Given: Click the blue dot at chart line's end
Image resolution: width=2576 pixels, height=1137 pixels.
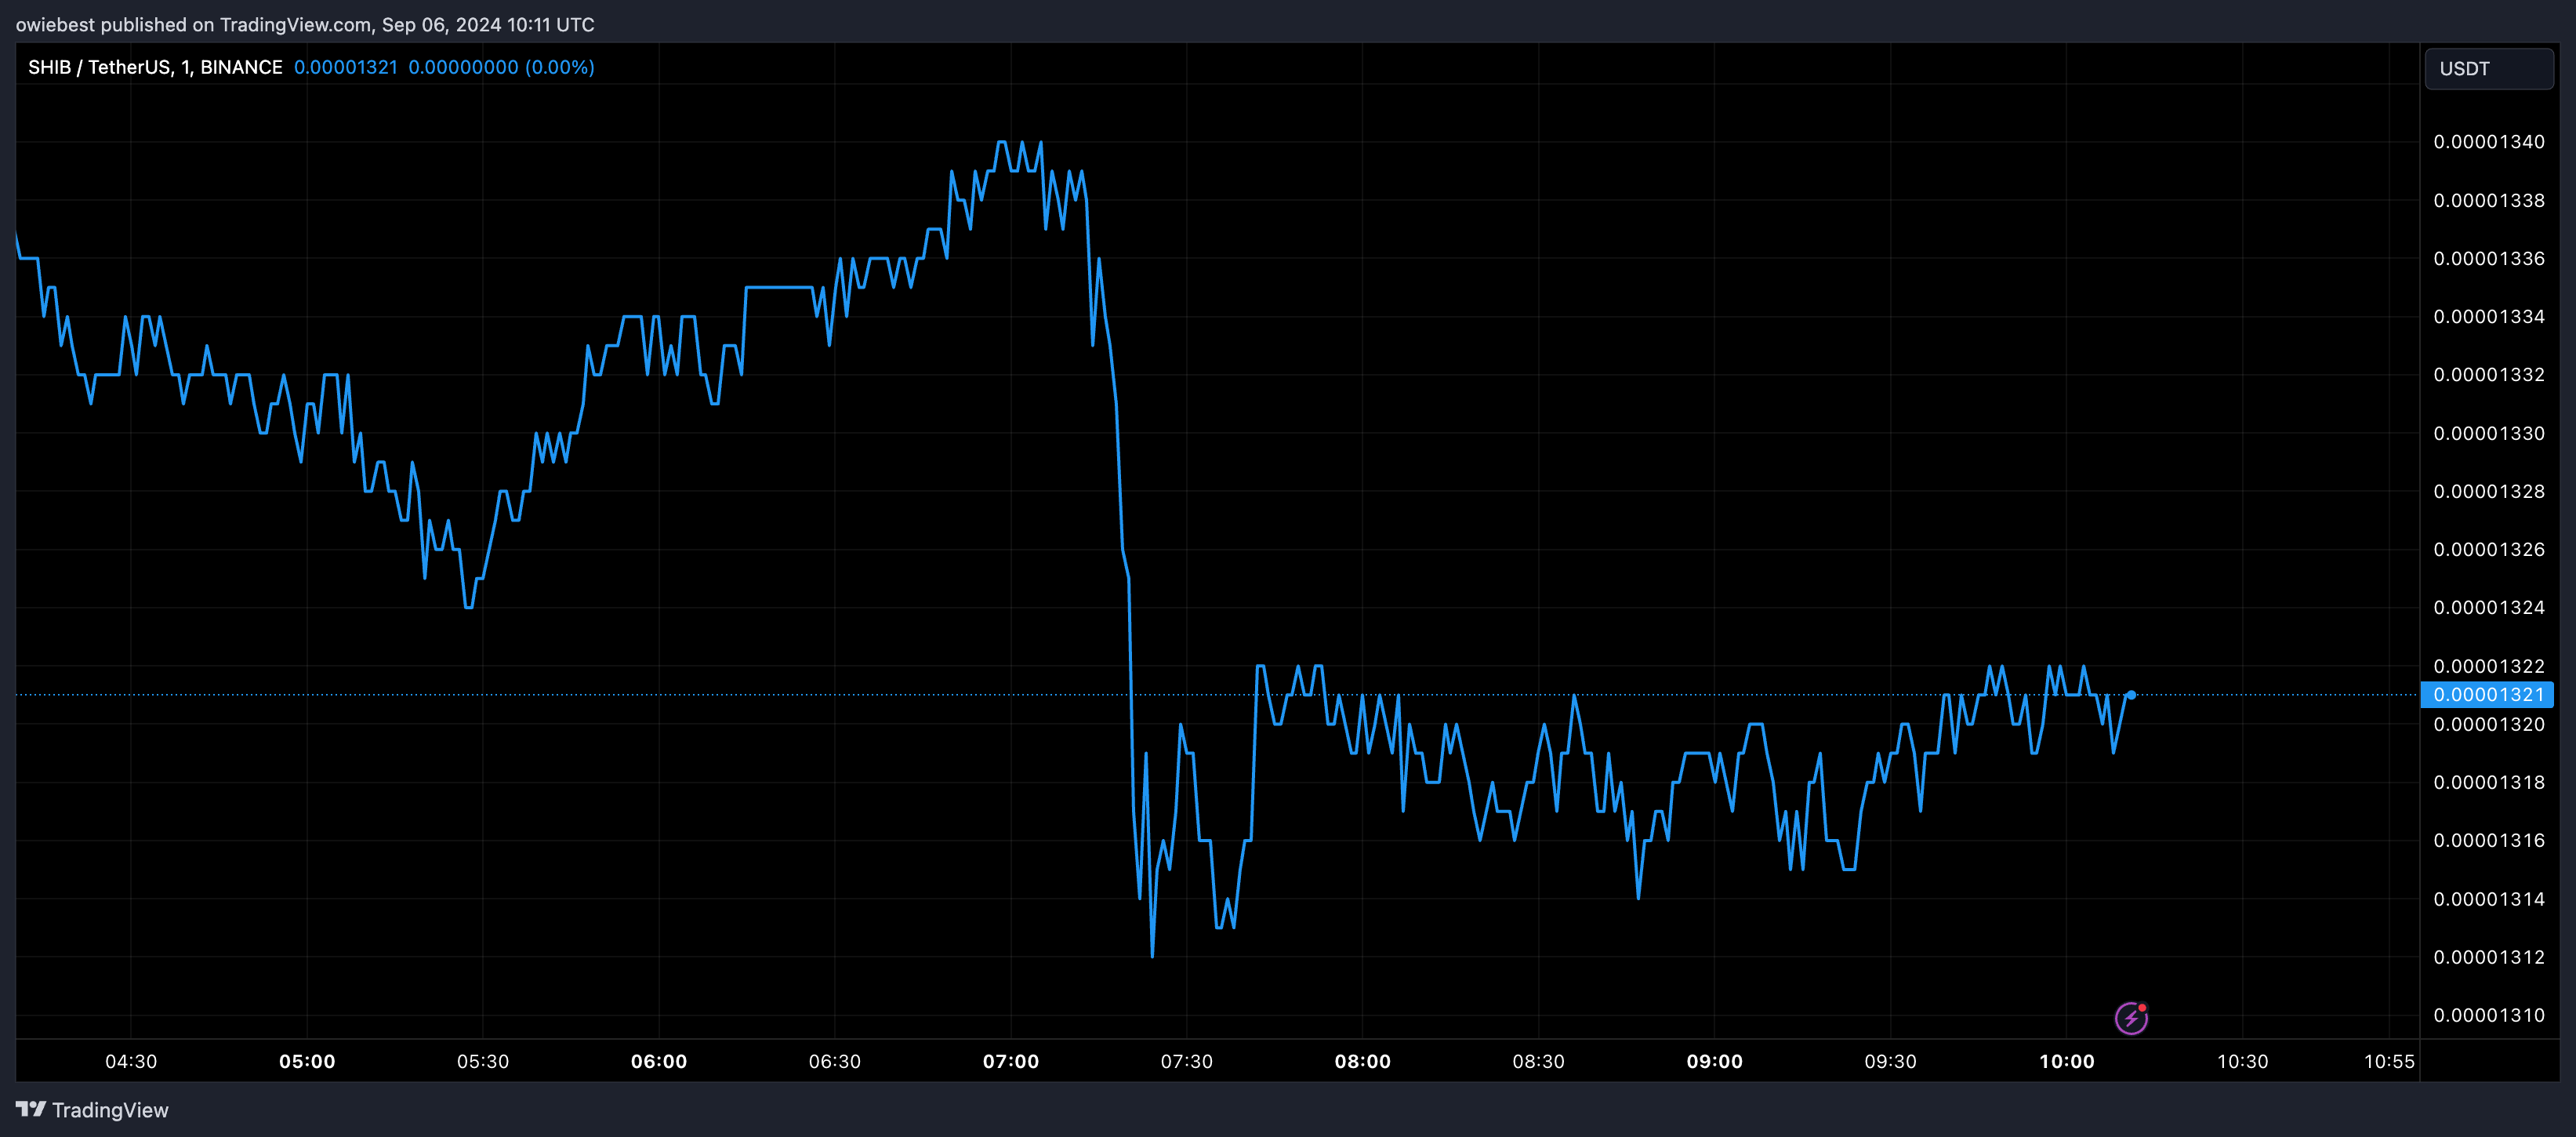Looking at the screenshot, I should 2131,694.
